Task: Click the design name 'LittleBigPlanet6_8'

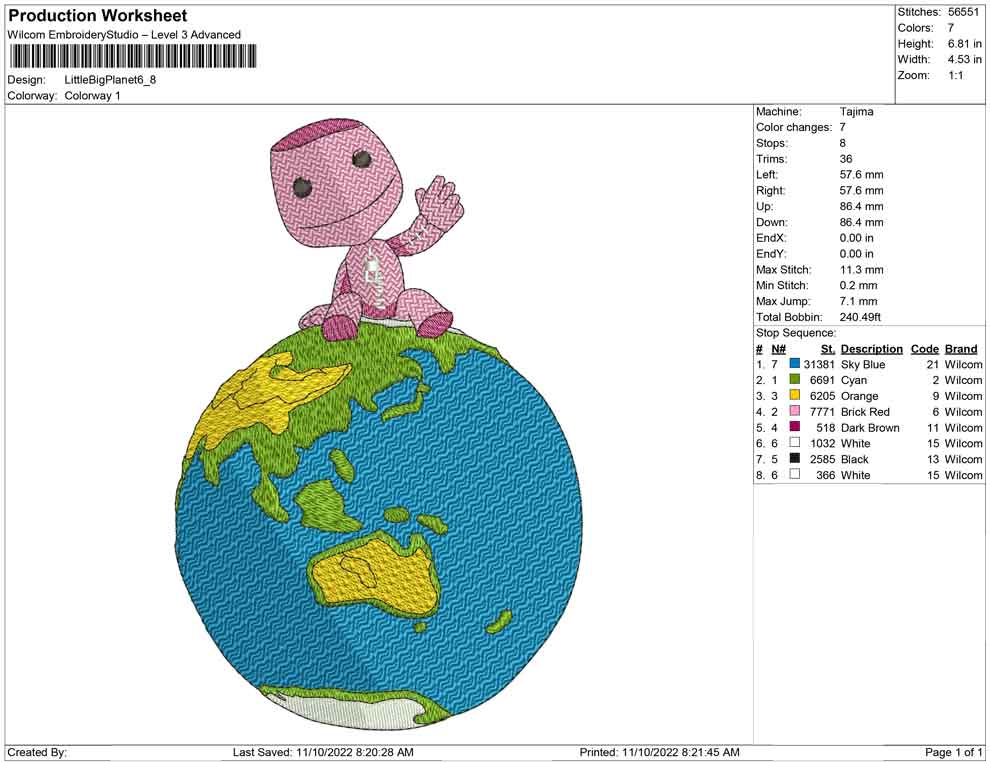Action: (x=110, y=80)
